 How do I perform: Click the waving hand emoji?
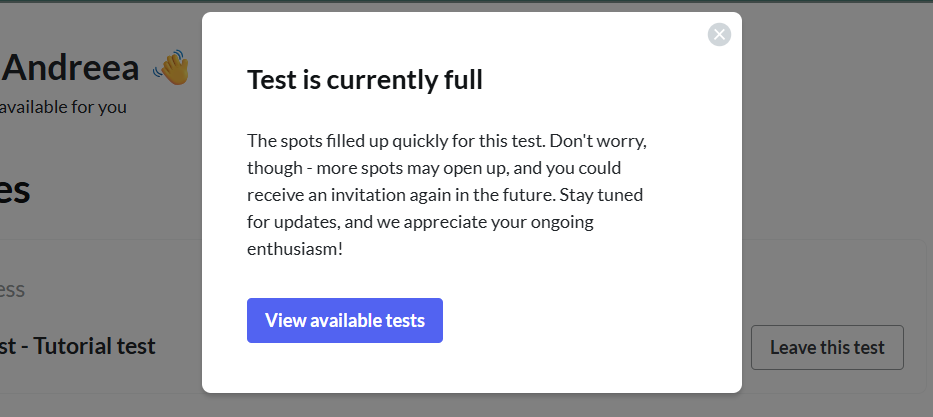coord(171,67)
